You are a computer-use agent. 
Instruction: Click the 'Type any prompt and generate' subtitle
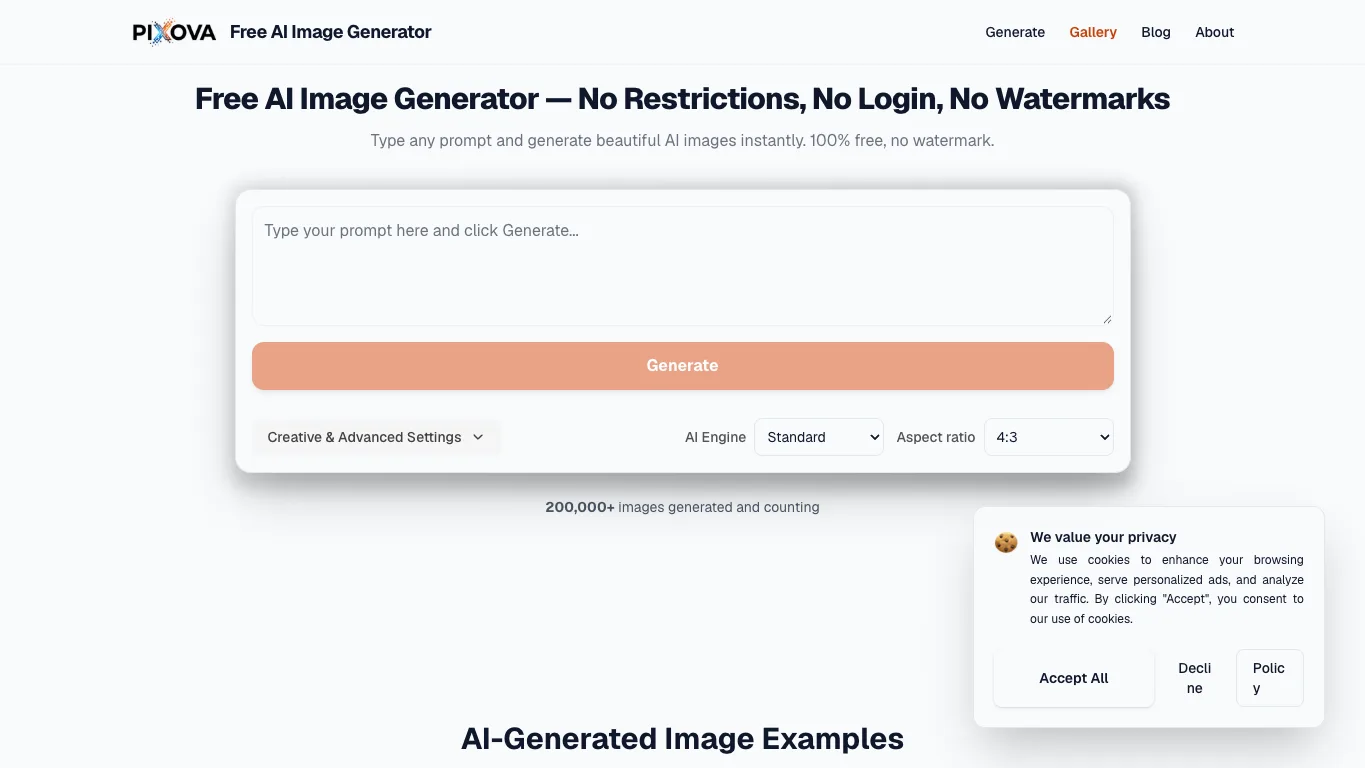point(683,140)
